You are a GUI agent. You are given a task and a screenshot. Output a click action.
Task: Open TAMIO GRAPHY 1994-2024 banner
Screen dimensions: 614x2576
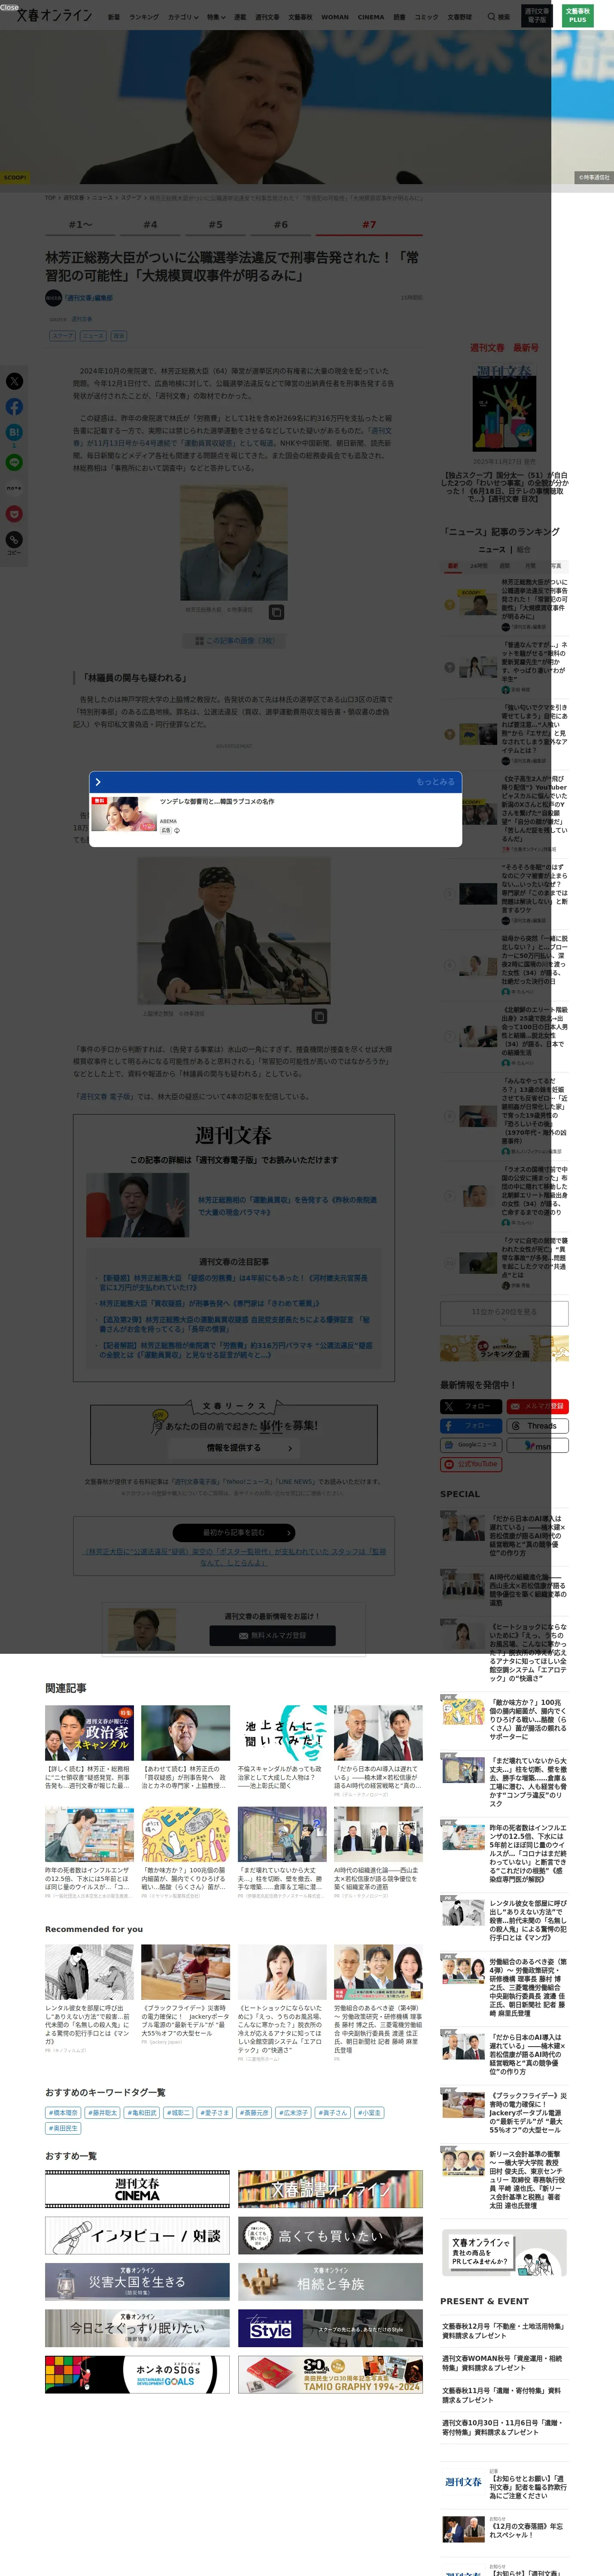point(330,2374)
